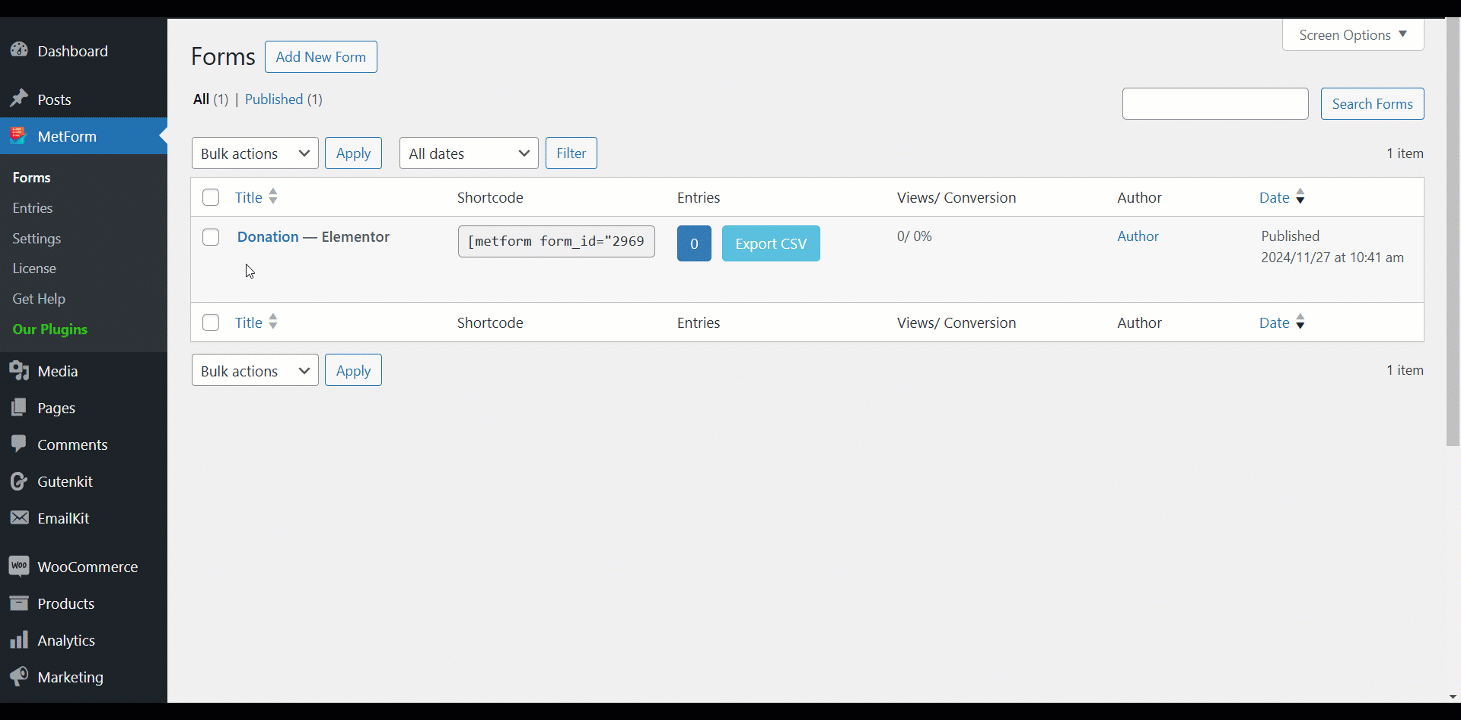Show the All (1) filter link

[x=211, y=99]
